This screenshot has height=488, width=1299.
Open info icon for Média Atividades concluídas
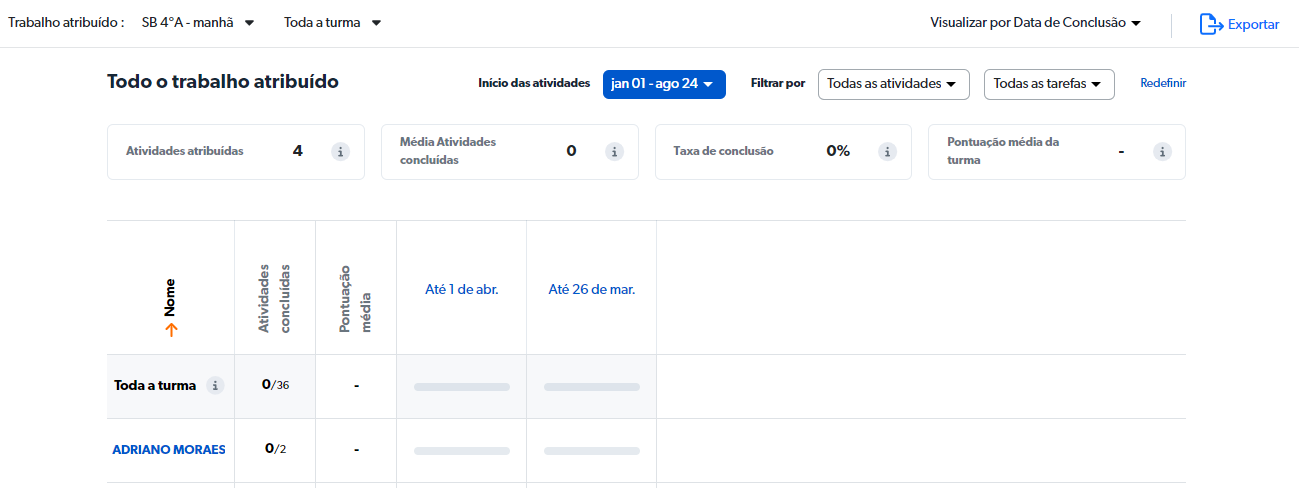615,152
